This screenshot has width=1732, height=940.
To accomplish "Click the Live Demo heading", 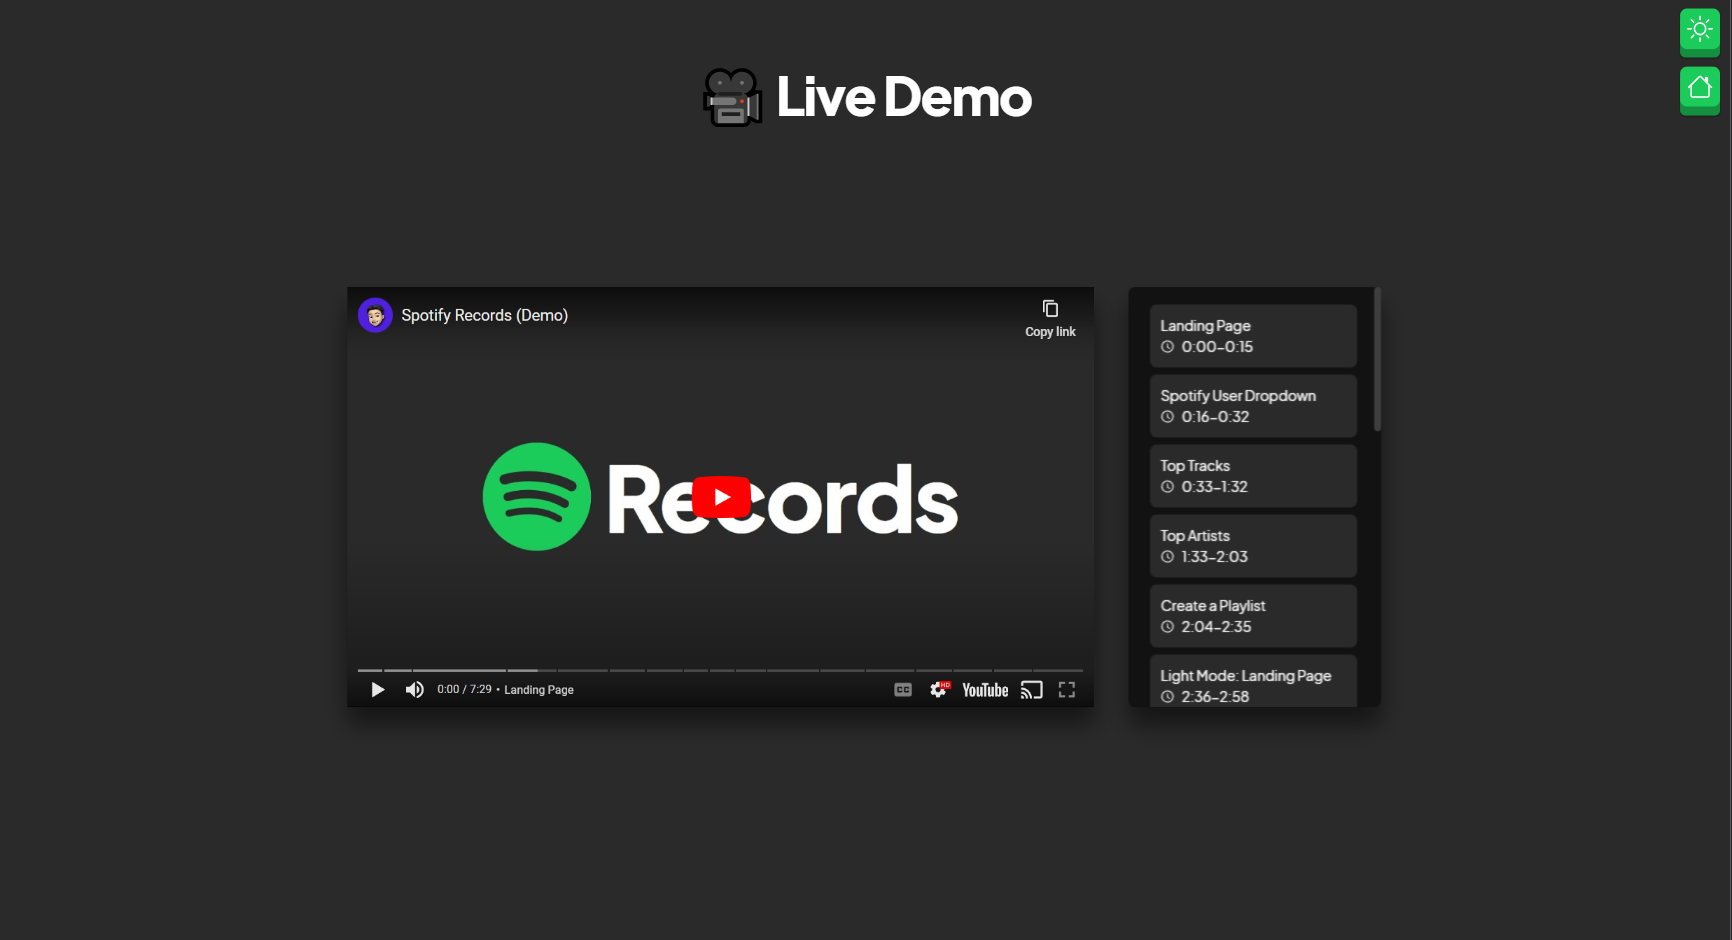I will click(904, 97).
